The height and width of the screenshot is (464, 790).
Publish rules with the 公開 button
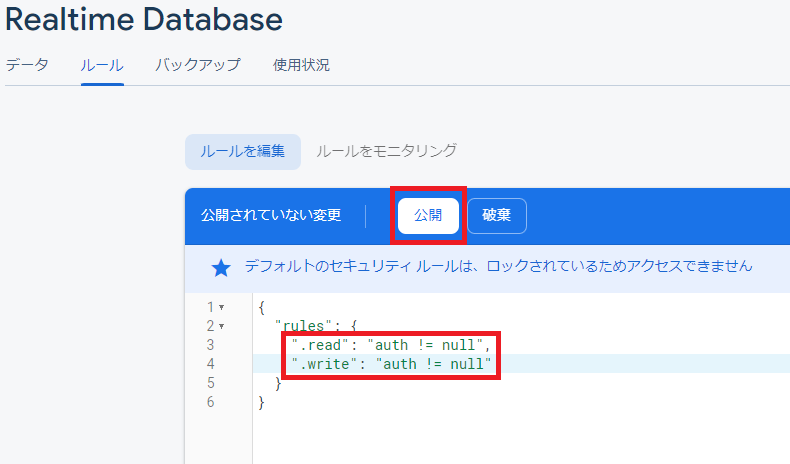pos(428,216)
